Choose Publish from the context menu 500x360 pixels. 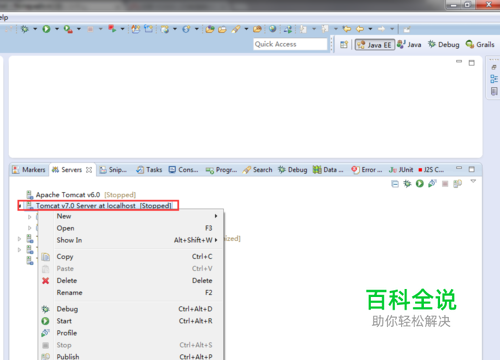(131, 356)
